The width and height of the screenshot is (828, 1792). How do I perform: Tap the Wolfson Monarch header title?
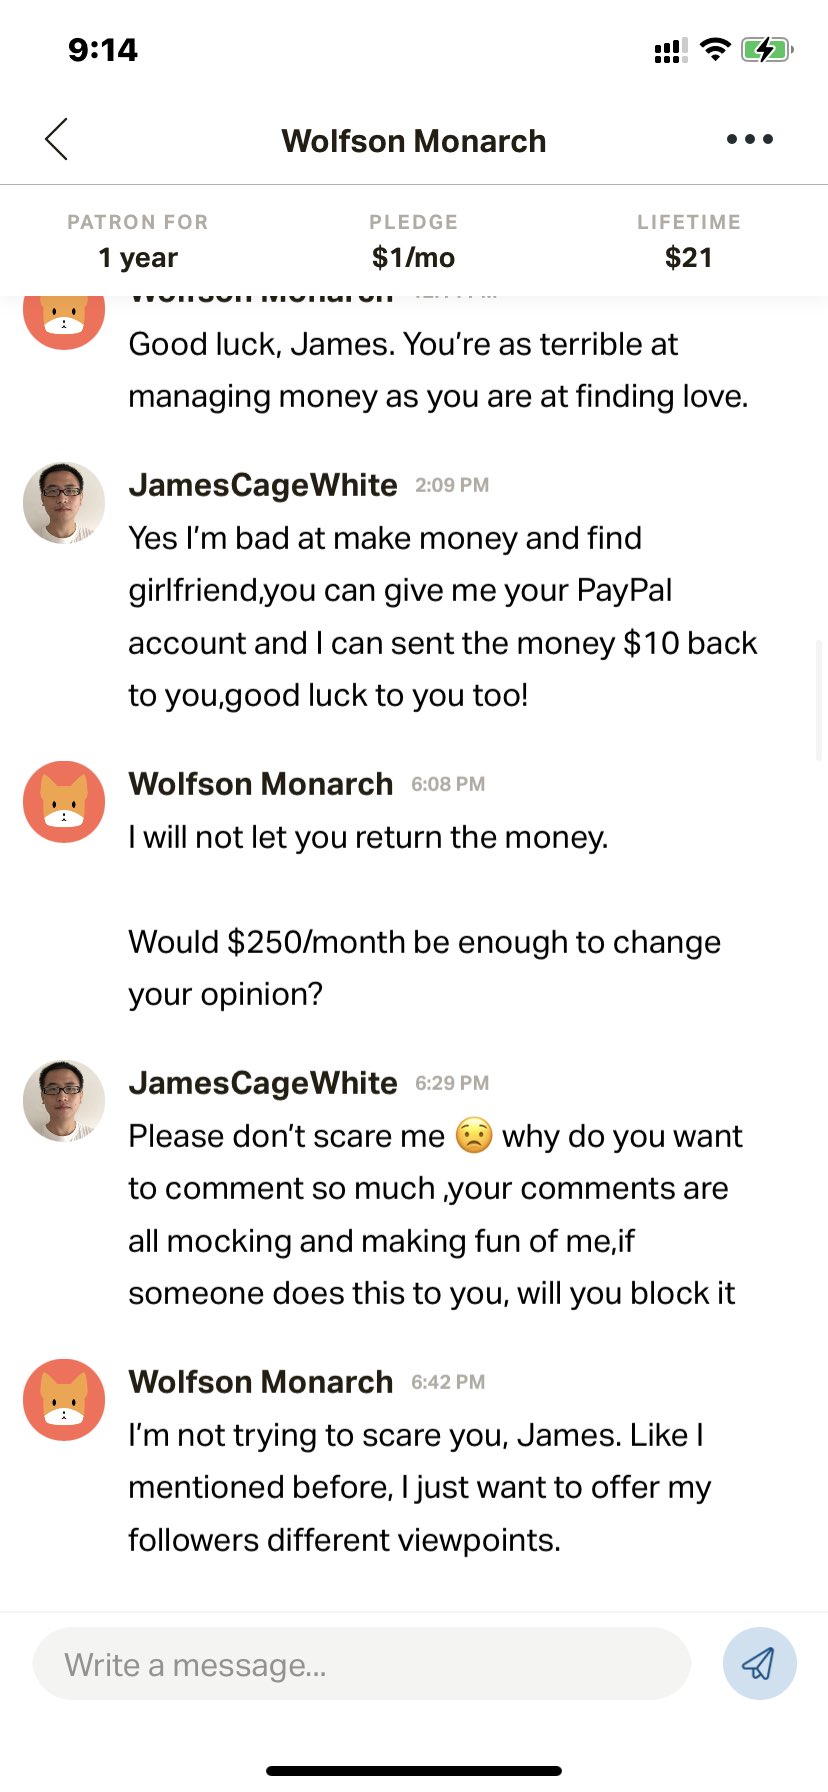(413, 141)
